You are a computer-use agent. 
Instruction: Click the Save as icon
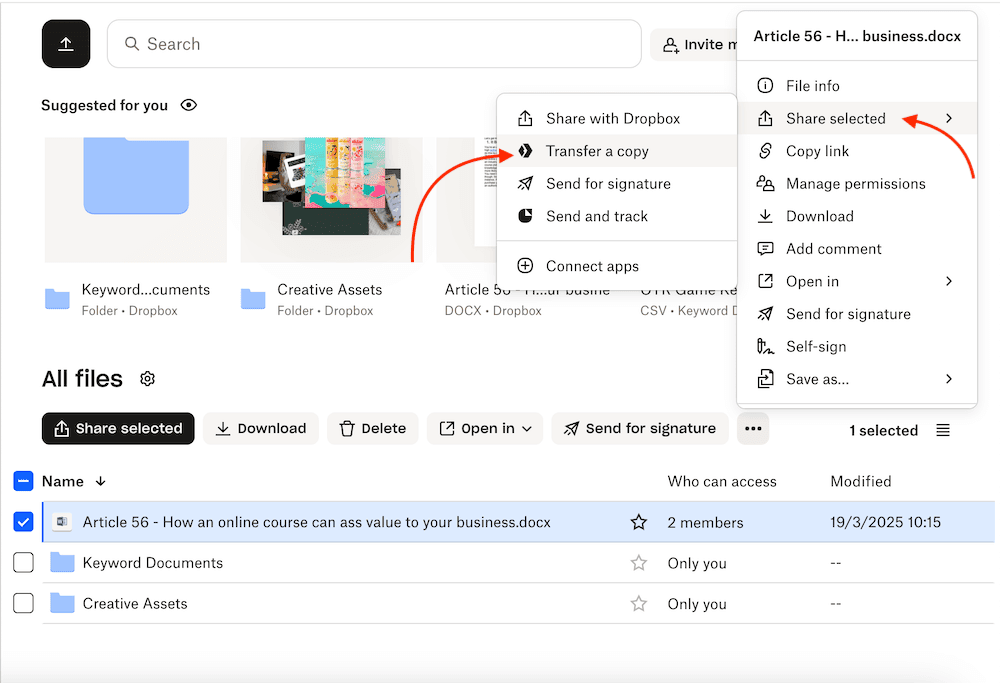click(x=765, y=379)
